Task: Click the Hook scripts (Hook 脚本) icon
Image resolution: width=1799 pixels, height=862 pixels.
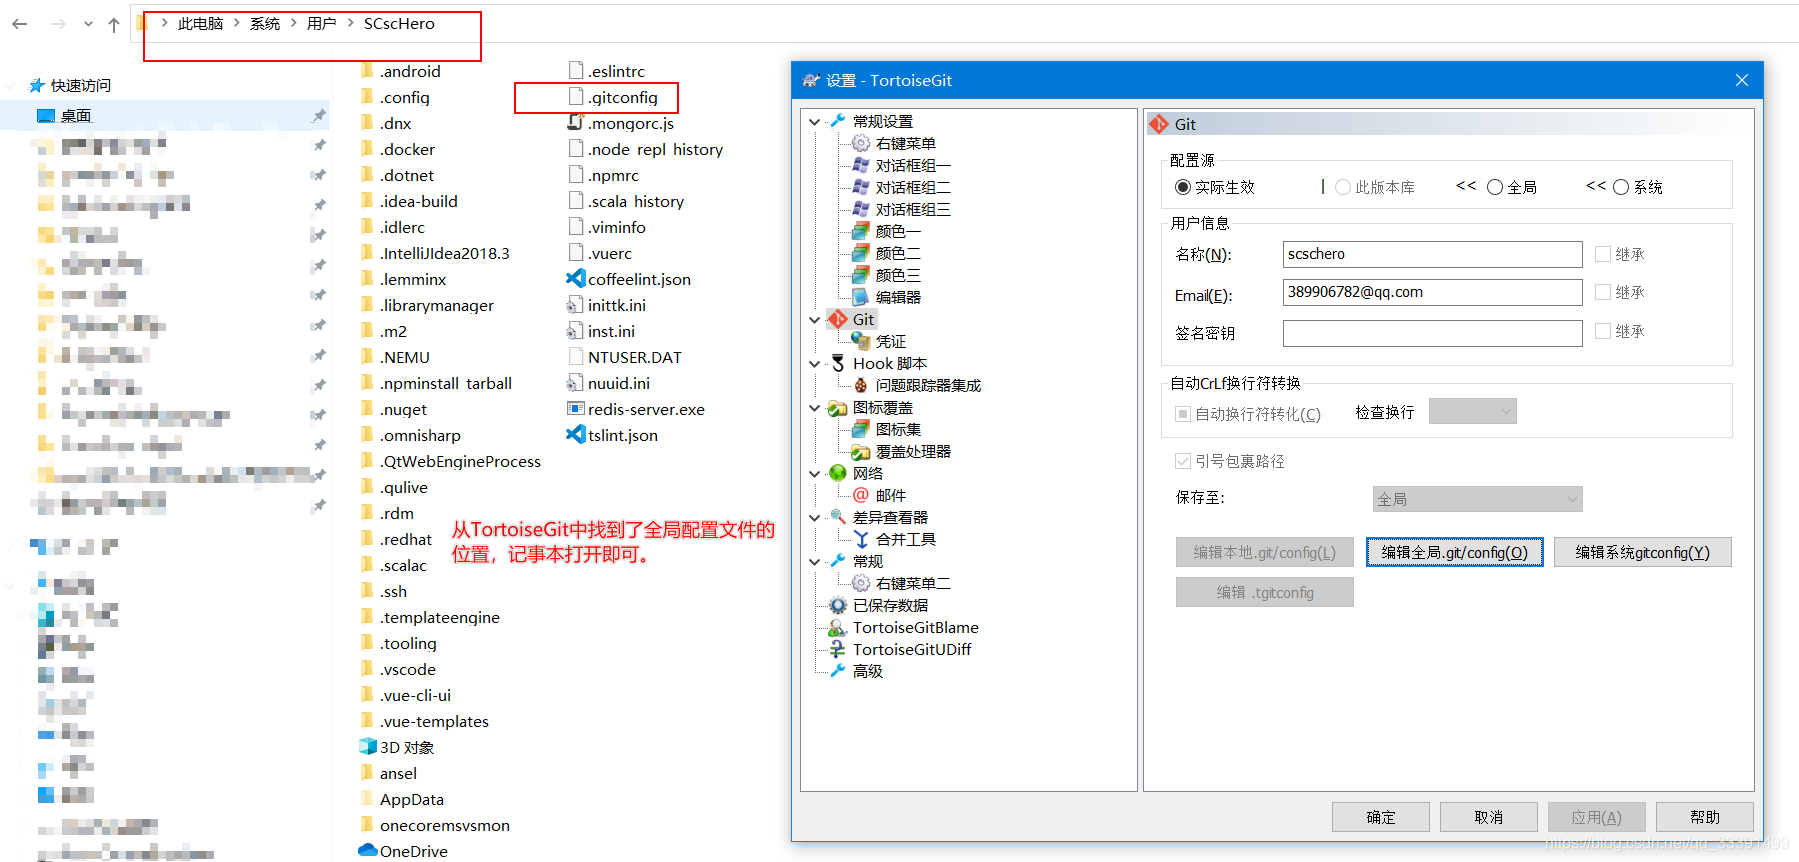Action: (x=838, y=363)
